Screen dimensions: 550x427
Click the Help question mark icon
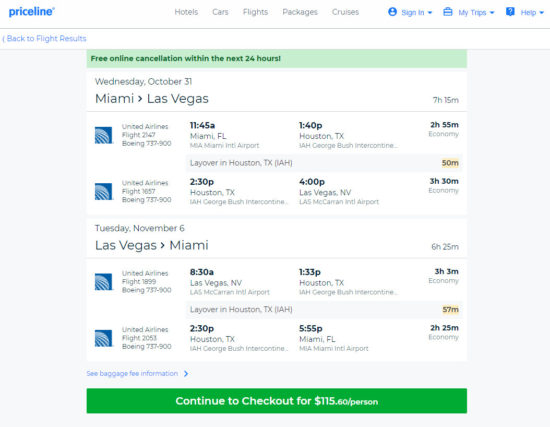(510, 12)
